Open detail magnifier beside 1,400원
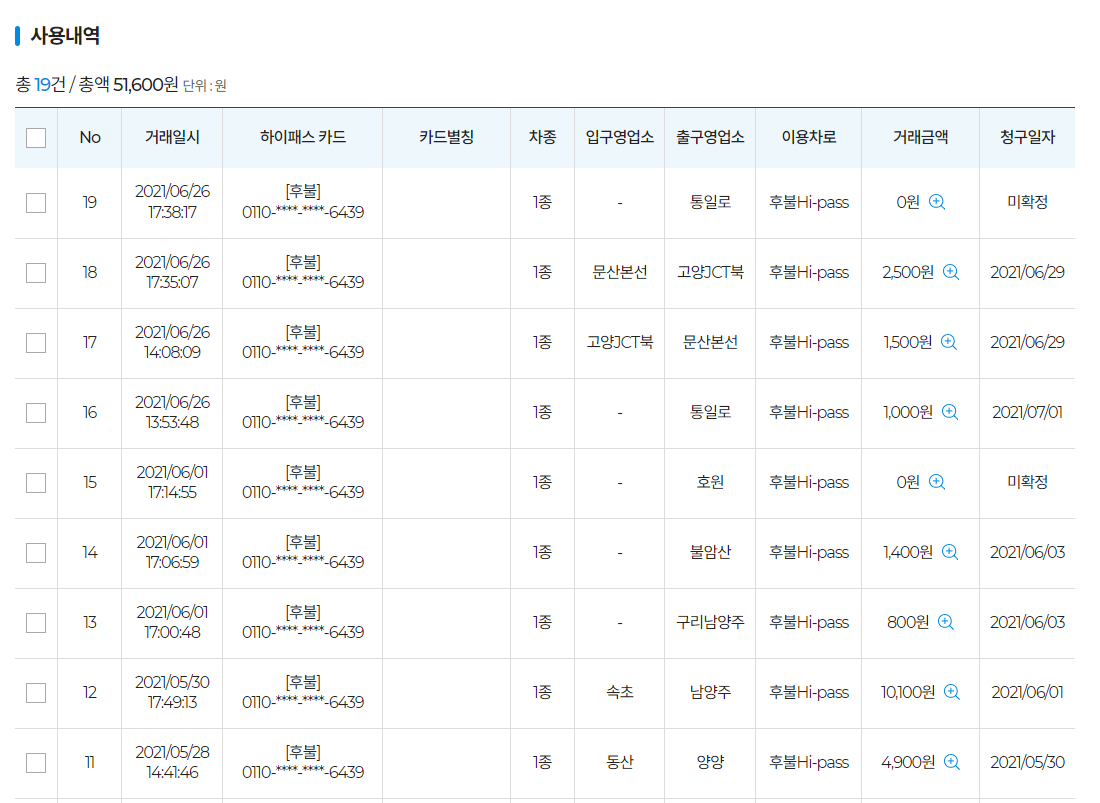The image size is (1100, 803). pyautogui.click(x=950, y=552)
